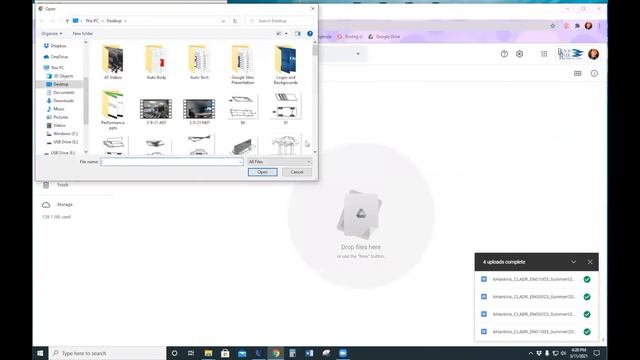
Task: Open the Google apps grid
Action: coord(544,54)
